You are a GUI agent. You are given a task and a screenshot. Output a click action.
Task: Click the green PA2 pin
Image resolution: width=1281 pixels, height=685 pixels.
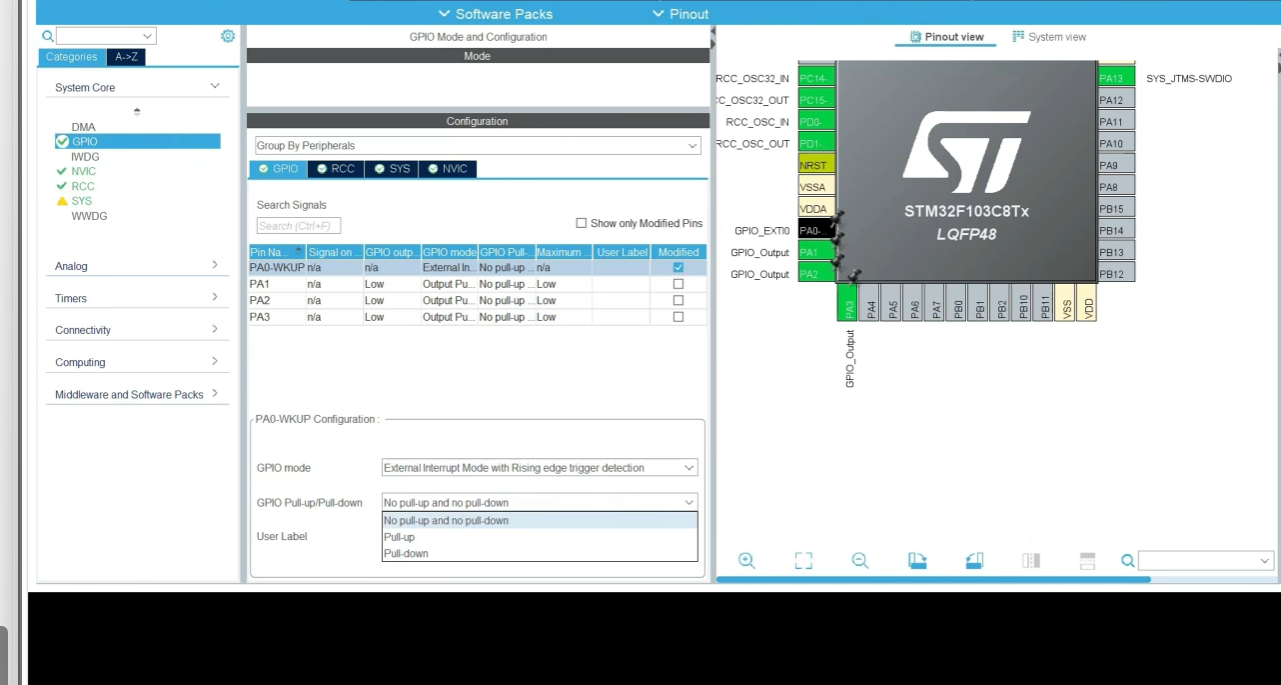point(816,274)
